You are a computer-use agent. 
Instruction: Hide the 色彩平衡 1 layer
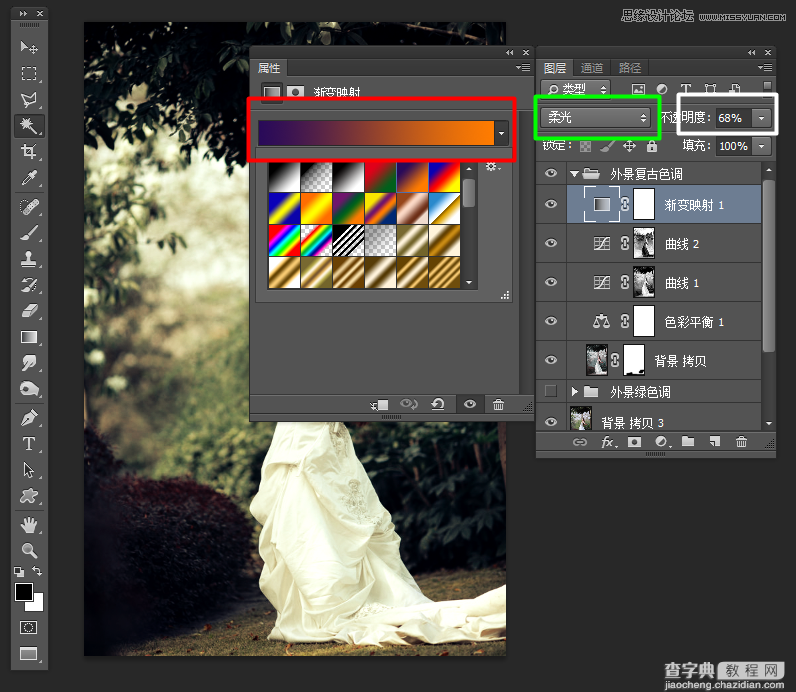[551, 321]
